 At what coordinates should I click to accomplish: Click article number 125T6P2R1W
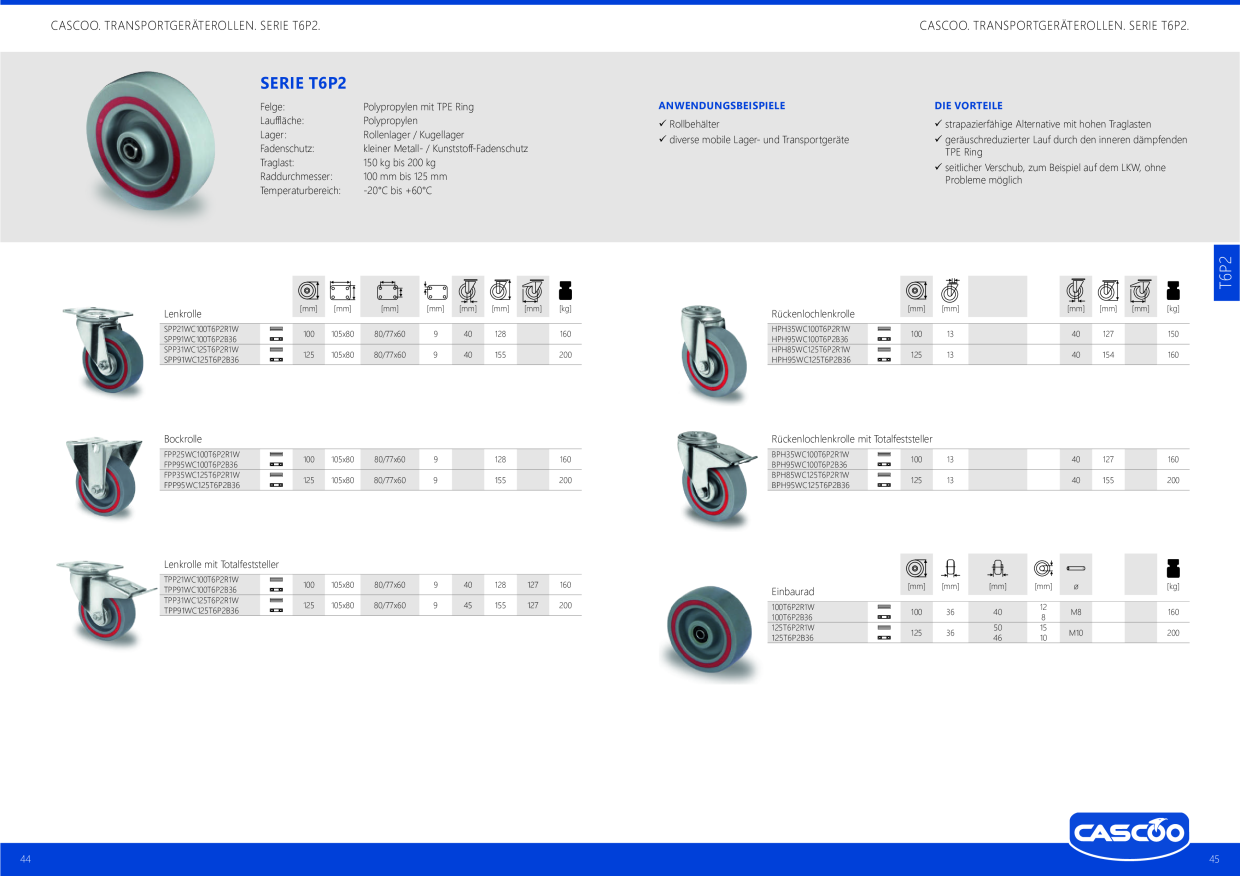point(793,627)
